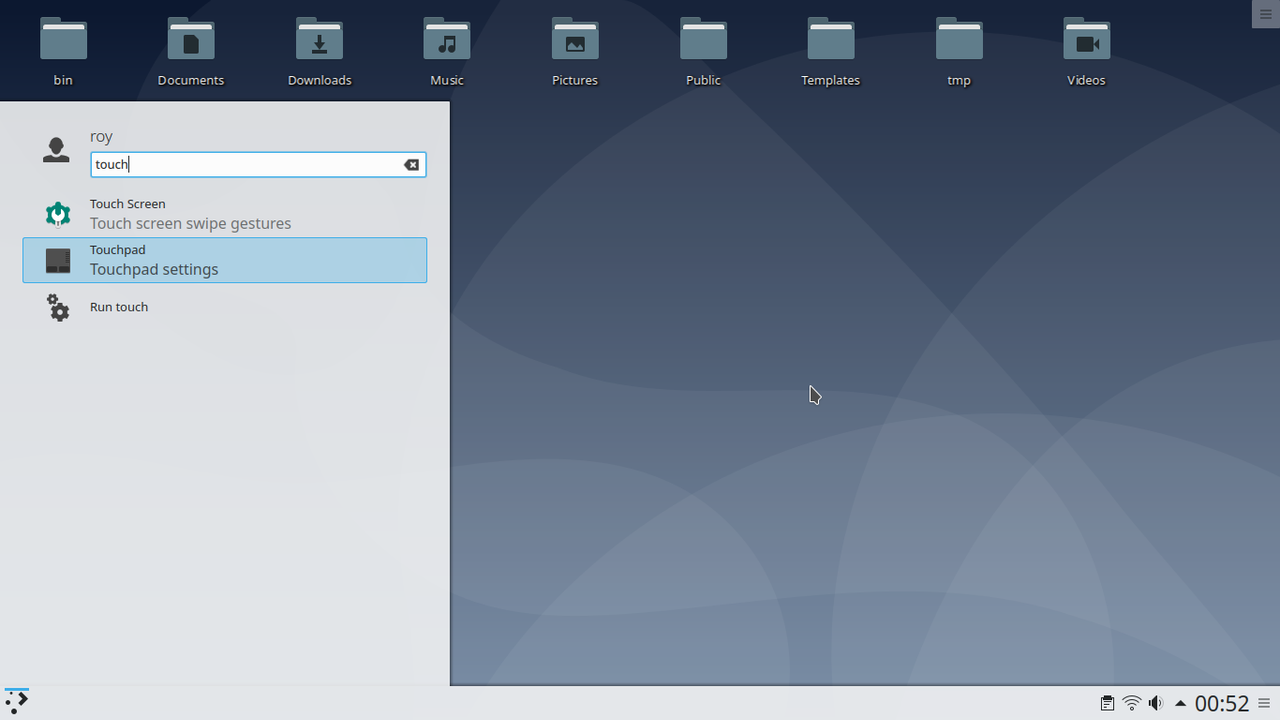Click the 00:52 clock
This screenshot has height=720, width=1280.
[1222, 703]
